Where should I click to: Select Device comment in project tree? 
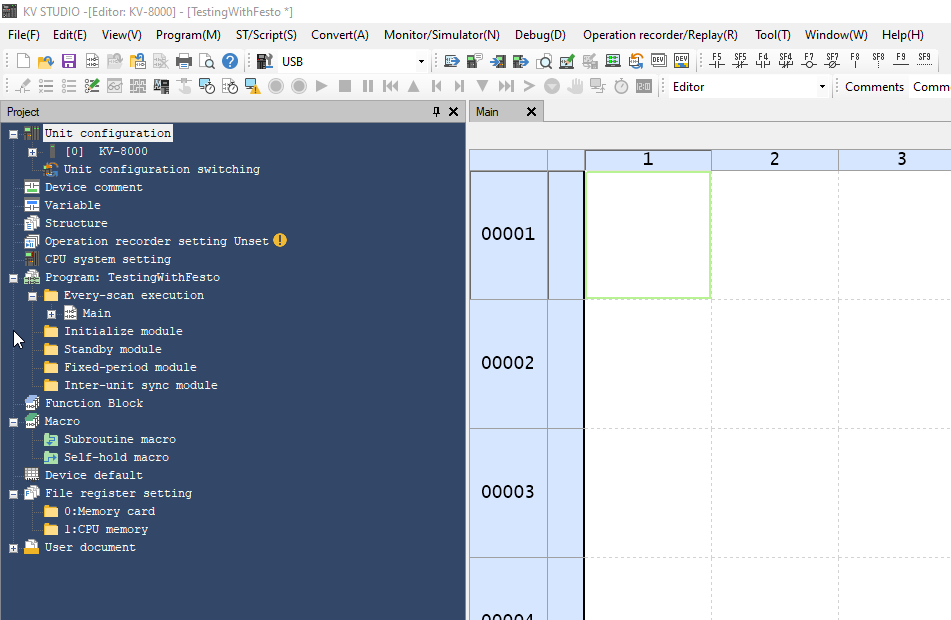pyautogui.click(x=93, y=187)
